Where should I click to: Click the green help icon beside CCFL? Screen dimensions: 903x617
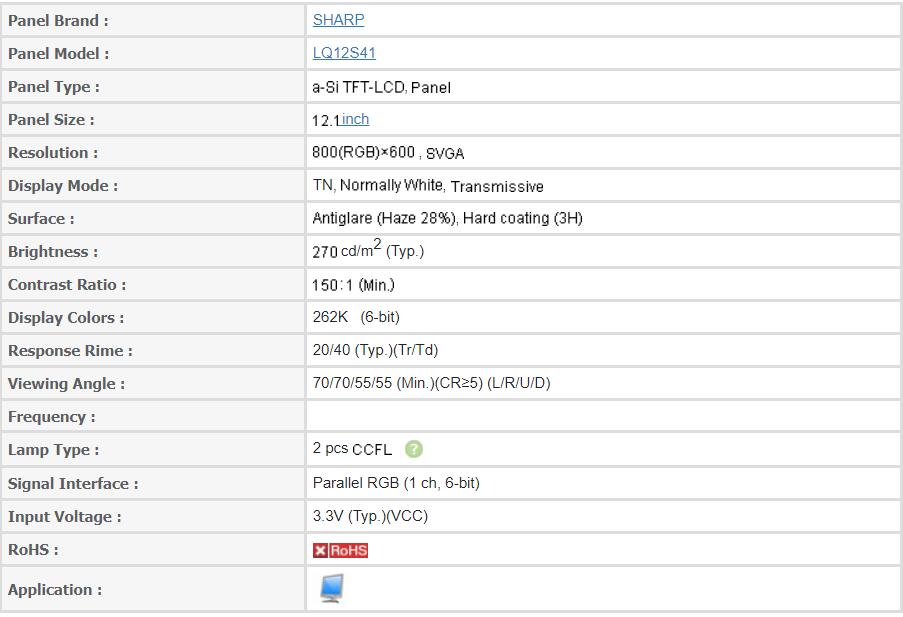(x=413, y=449)
